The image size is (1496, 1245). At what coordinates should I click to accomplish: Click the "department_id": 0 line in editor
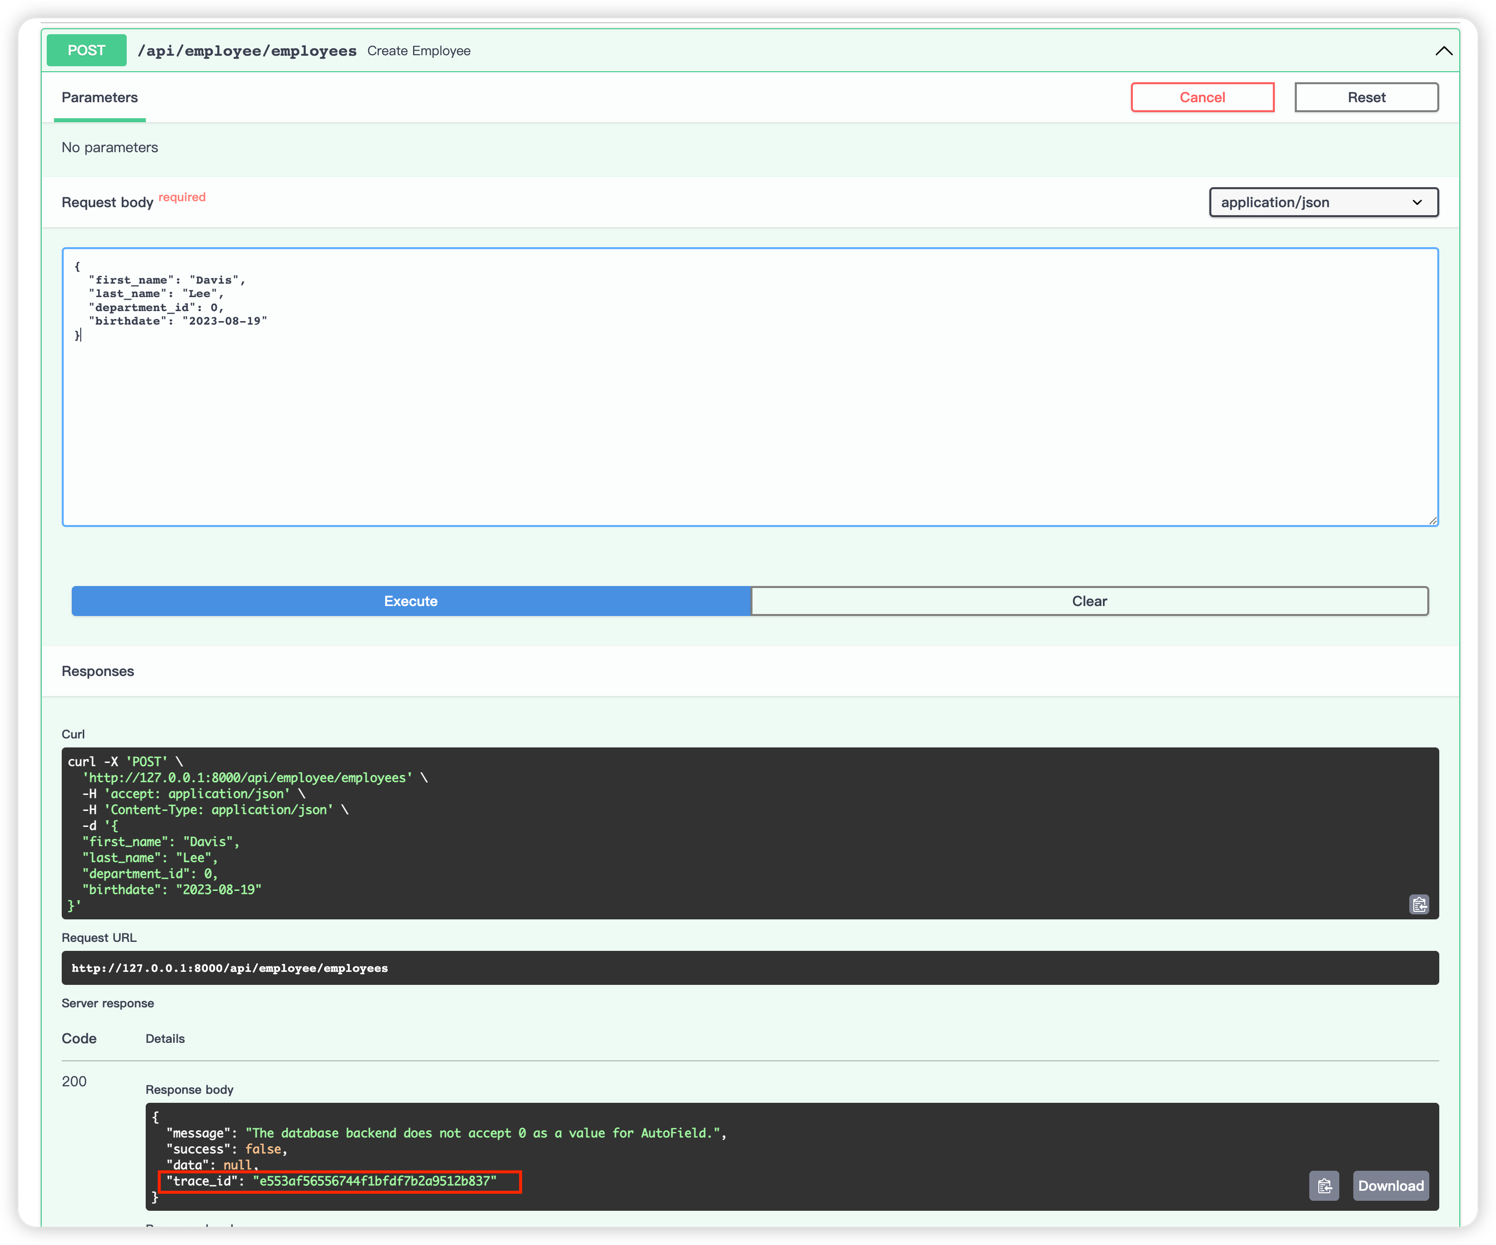156,307
